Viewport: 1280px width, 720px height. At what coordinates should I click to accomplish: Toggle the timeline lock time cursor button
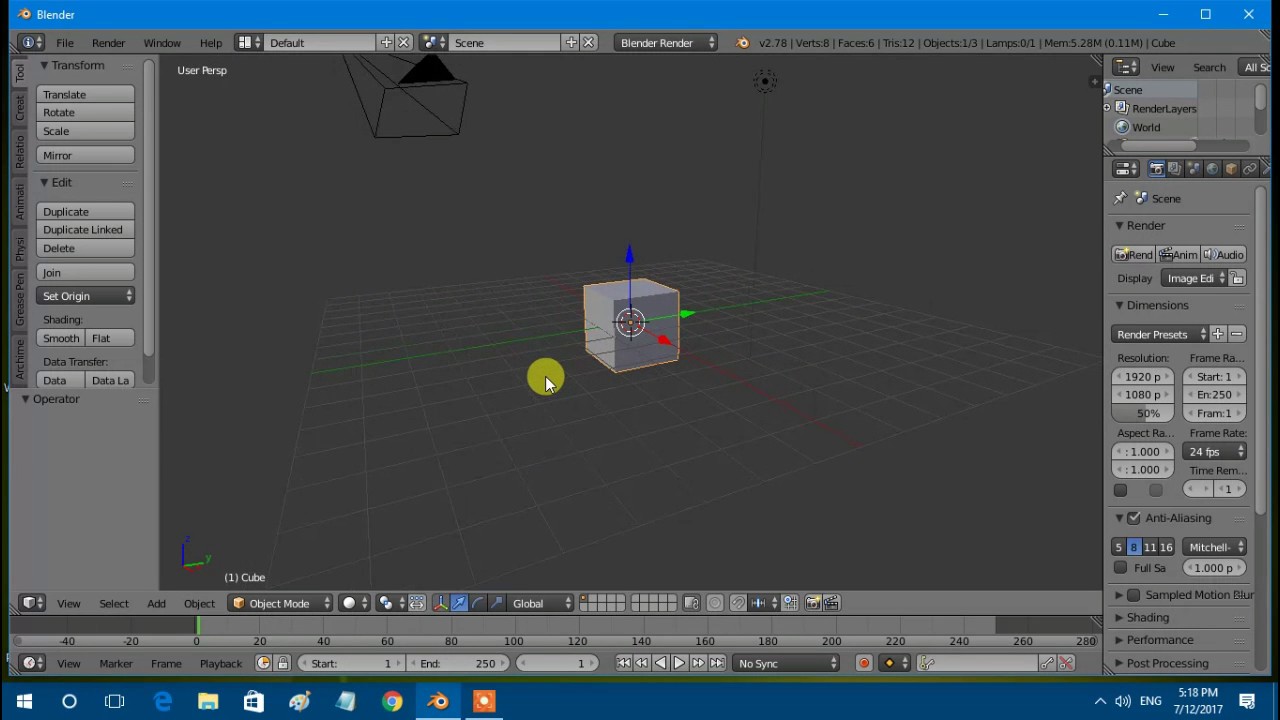pyautogui.click(x=283, y=663)
